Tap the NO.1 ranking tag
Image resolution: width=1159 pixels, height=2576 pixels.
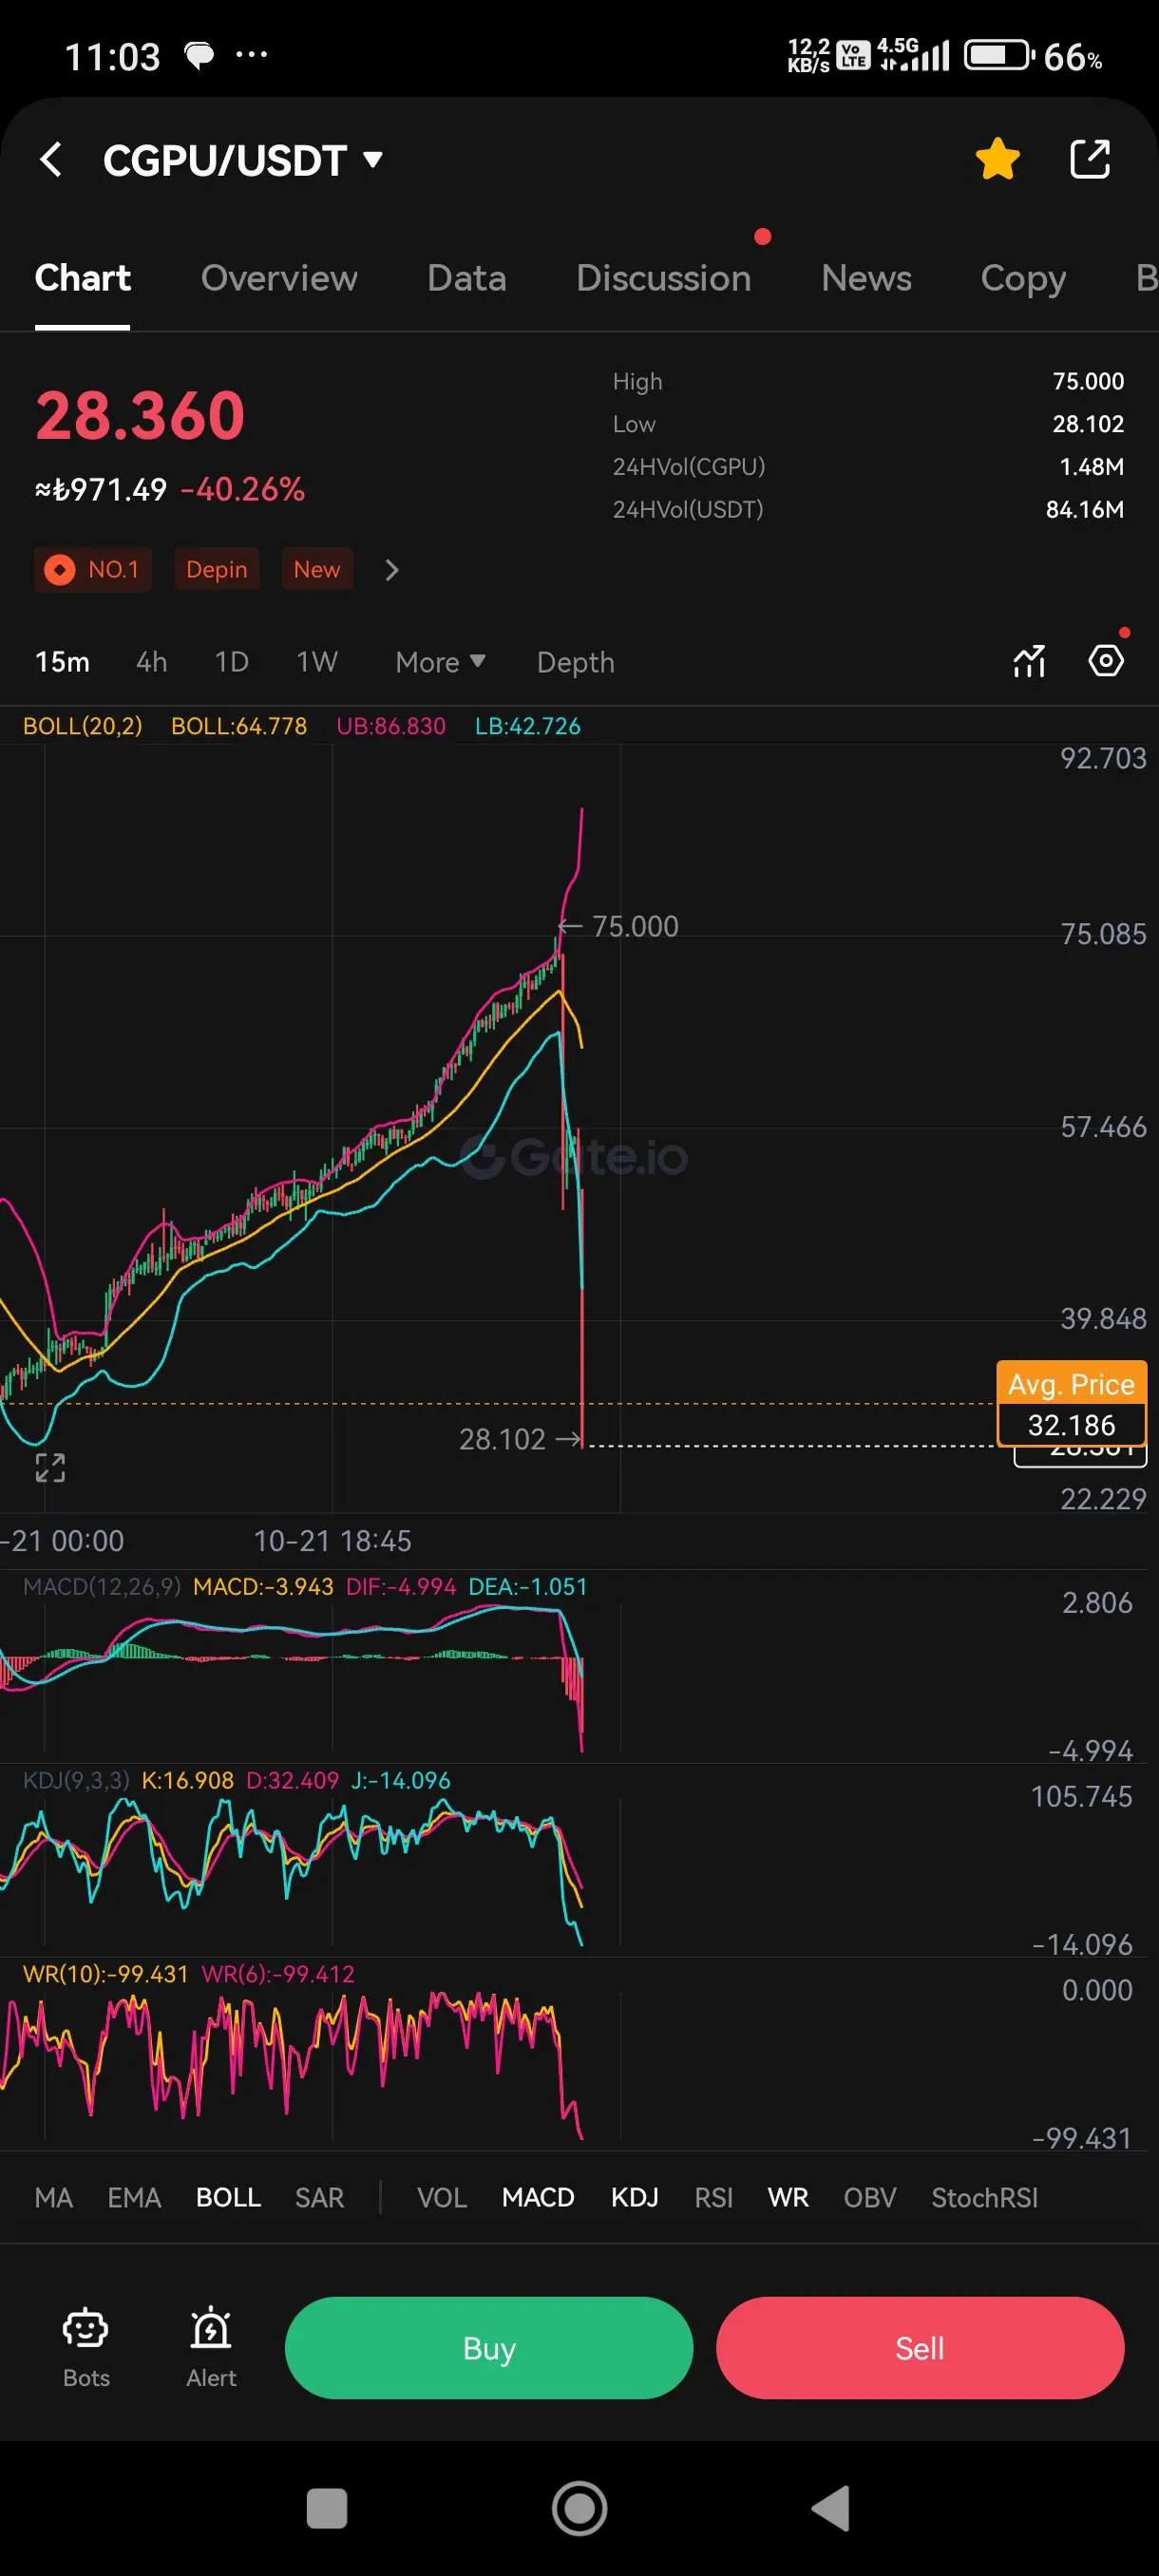(x=93, y=569)
